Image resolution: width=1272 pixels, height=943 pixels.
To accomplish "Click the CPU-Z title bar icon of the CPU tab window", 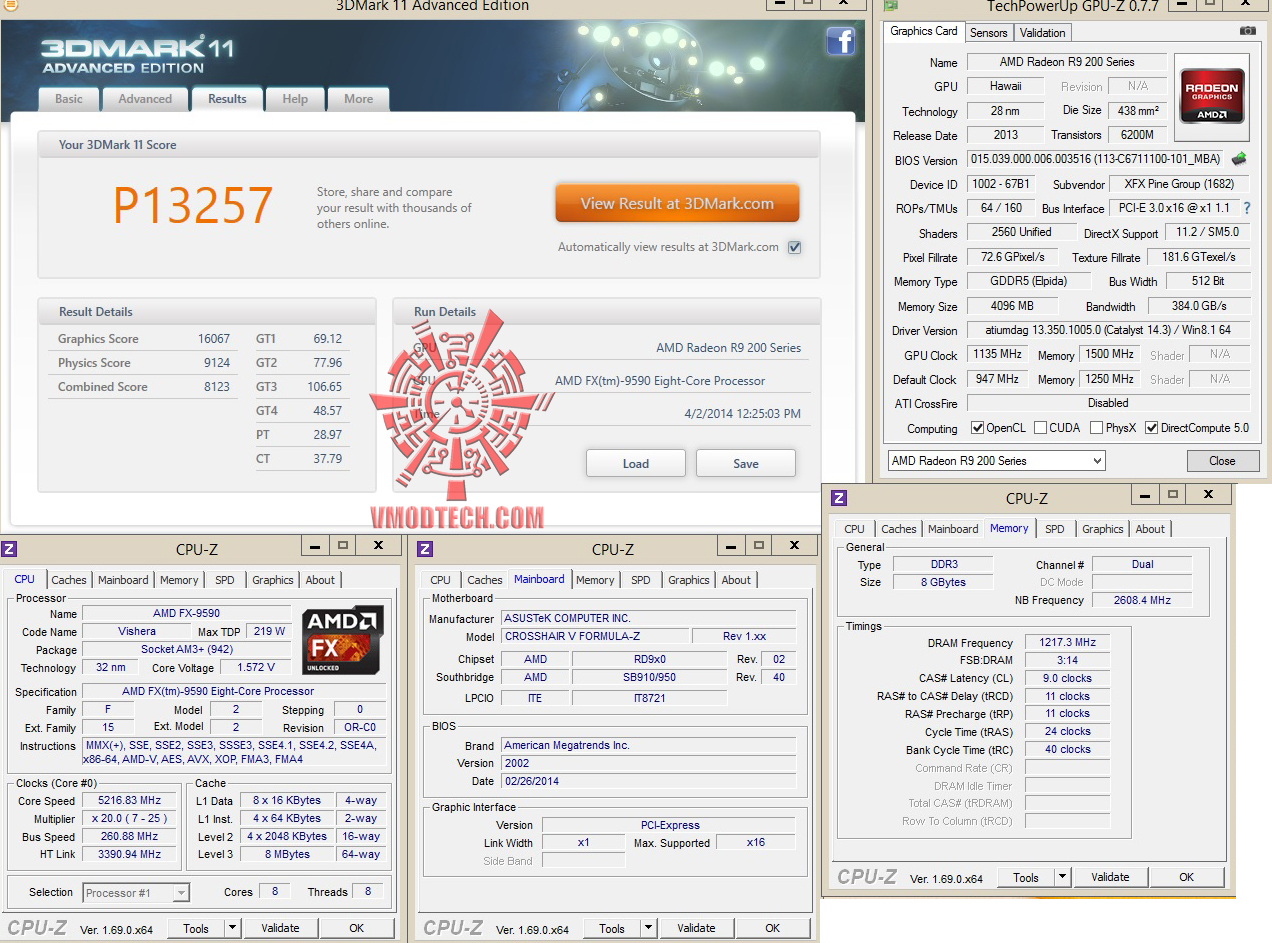I will tap(9, 548).
